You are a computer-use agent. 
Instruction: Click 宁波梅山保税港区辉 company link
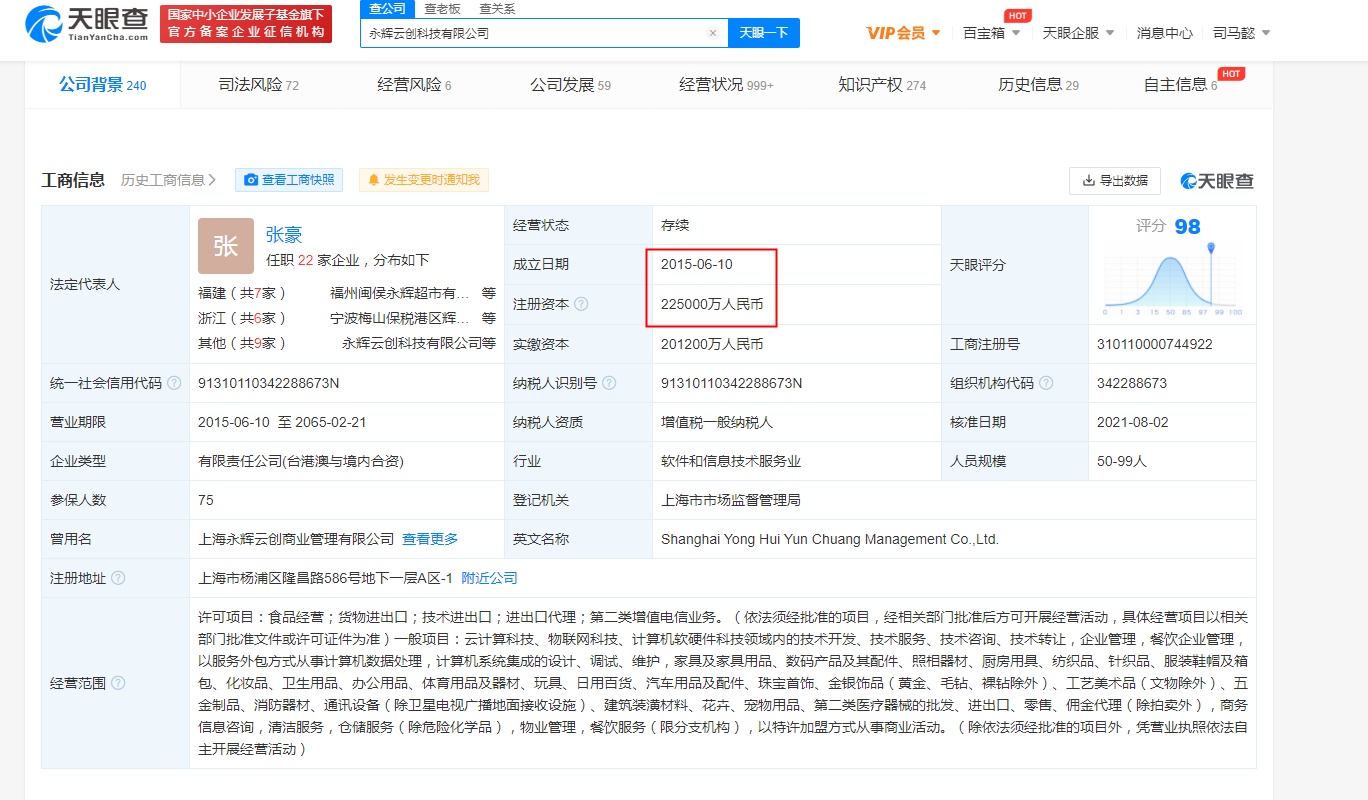tap(400, 318)
